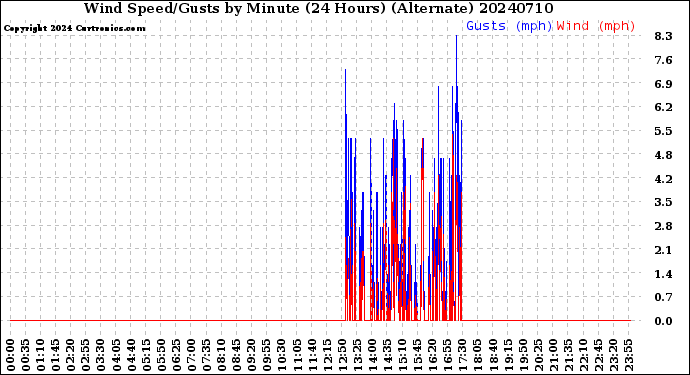
Task: Click the 5.5 y-axis value
Action: (x=664, y=131)
